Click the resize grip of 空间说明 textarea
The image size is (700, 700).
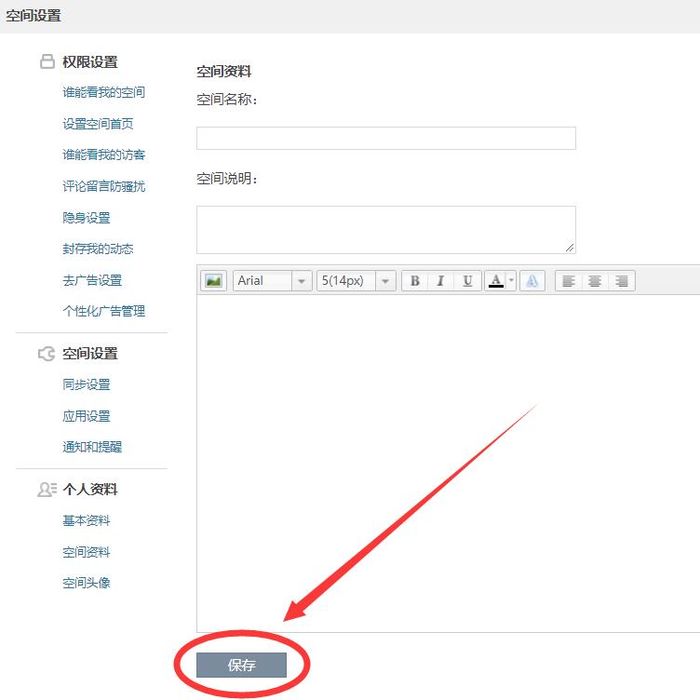click(x=570, y=248)
